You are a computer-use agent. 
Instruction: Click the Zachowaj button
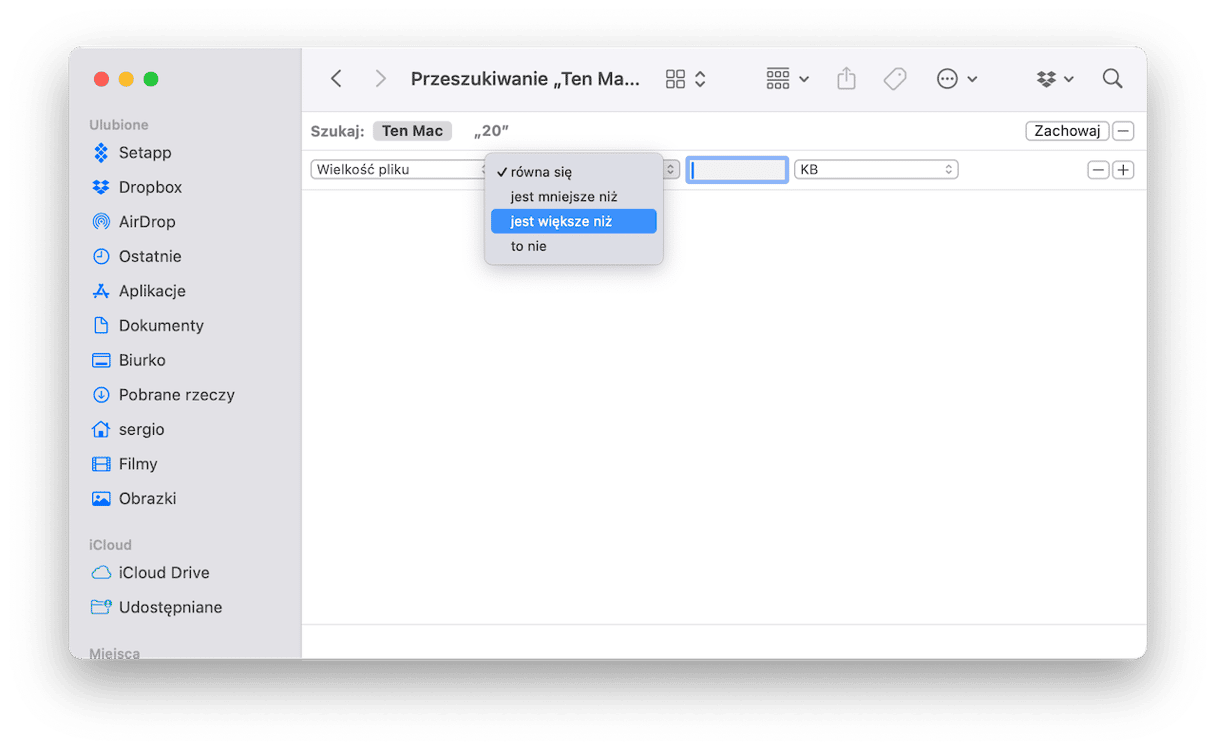pos(1067,131)
